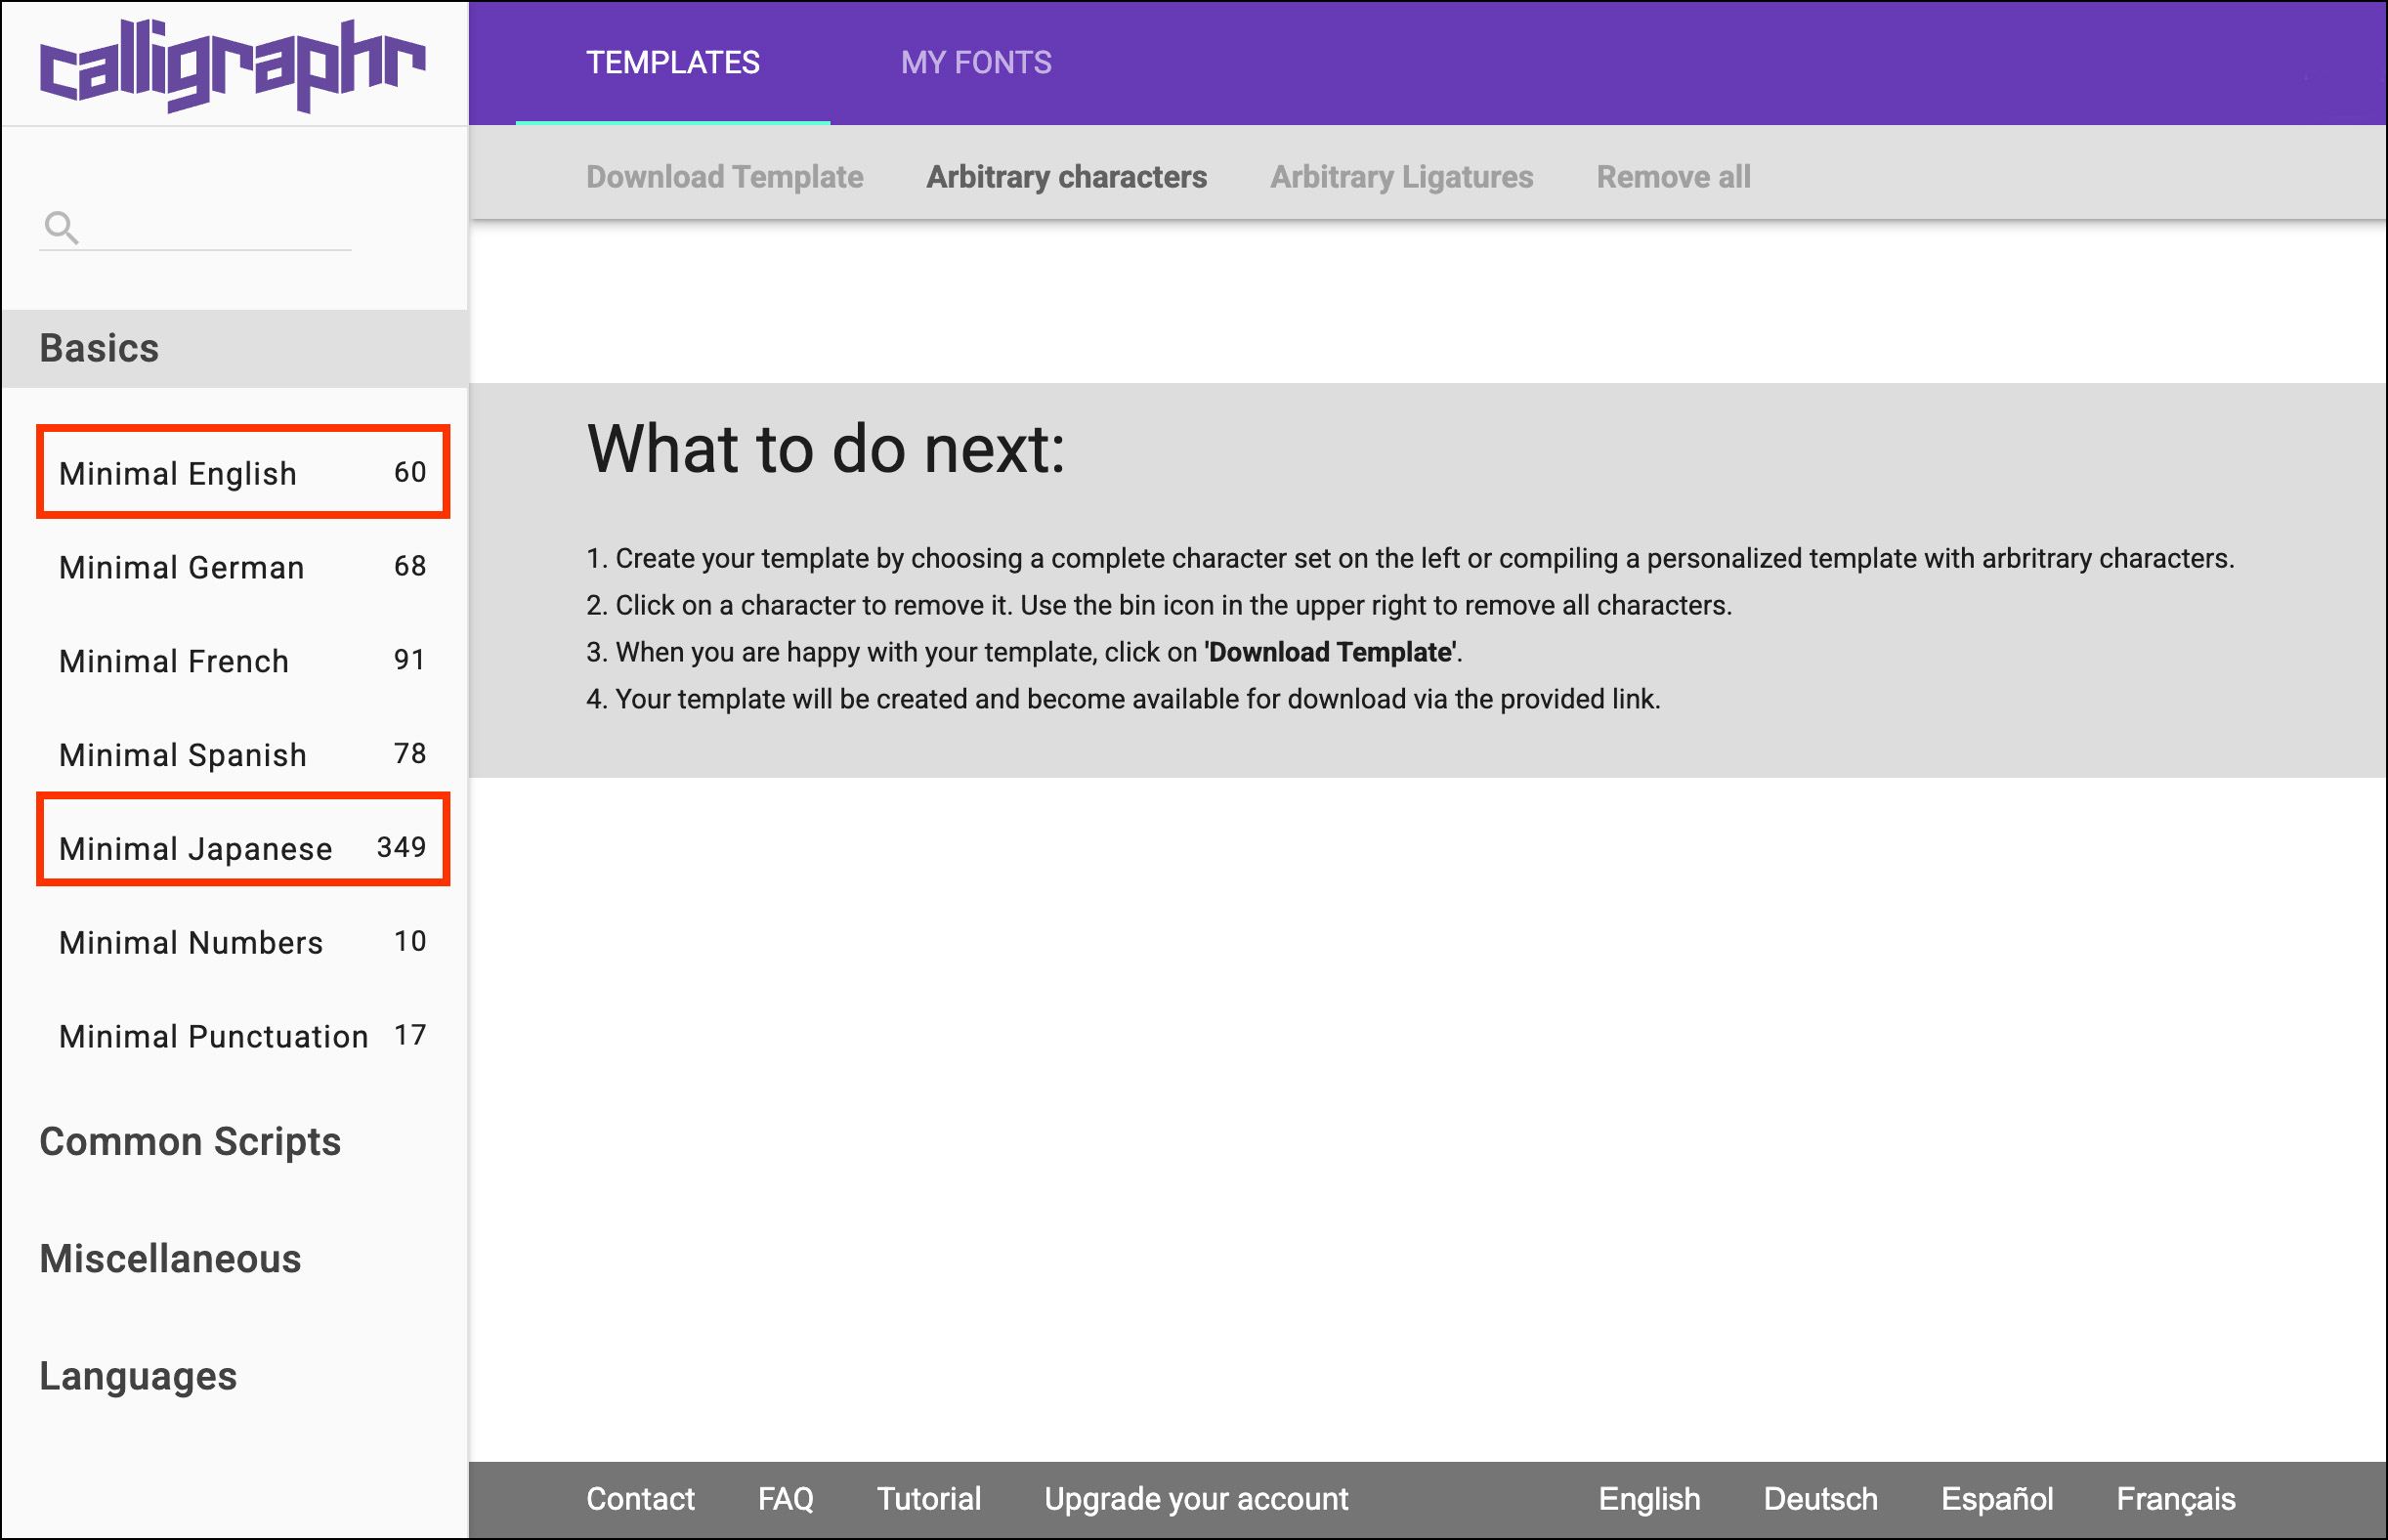This screenshot has height=1540, width=2388.
Task: Click Upgrade your account link
Action: tap(1196, 1498)
